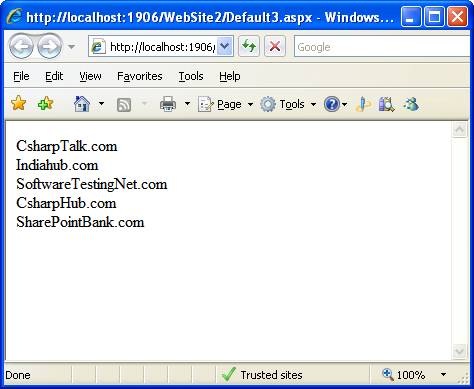
Task: Click the Add to Favorites icon
Action: tap(45, 103)
